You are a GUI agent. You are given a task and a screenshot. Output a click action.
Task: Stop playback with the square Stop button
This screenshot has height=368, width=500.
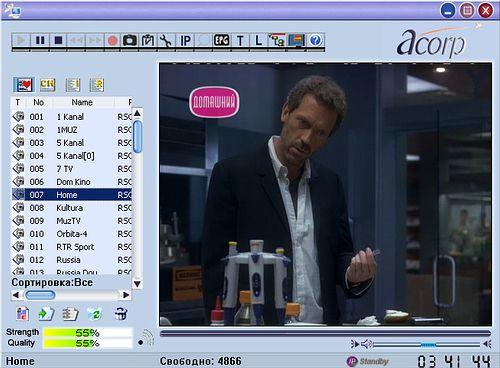pos(58,41)
